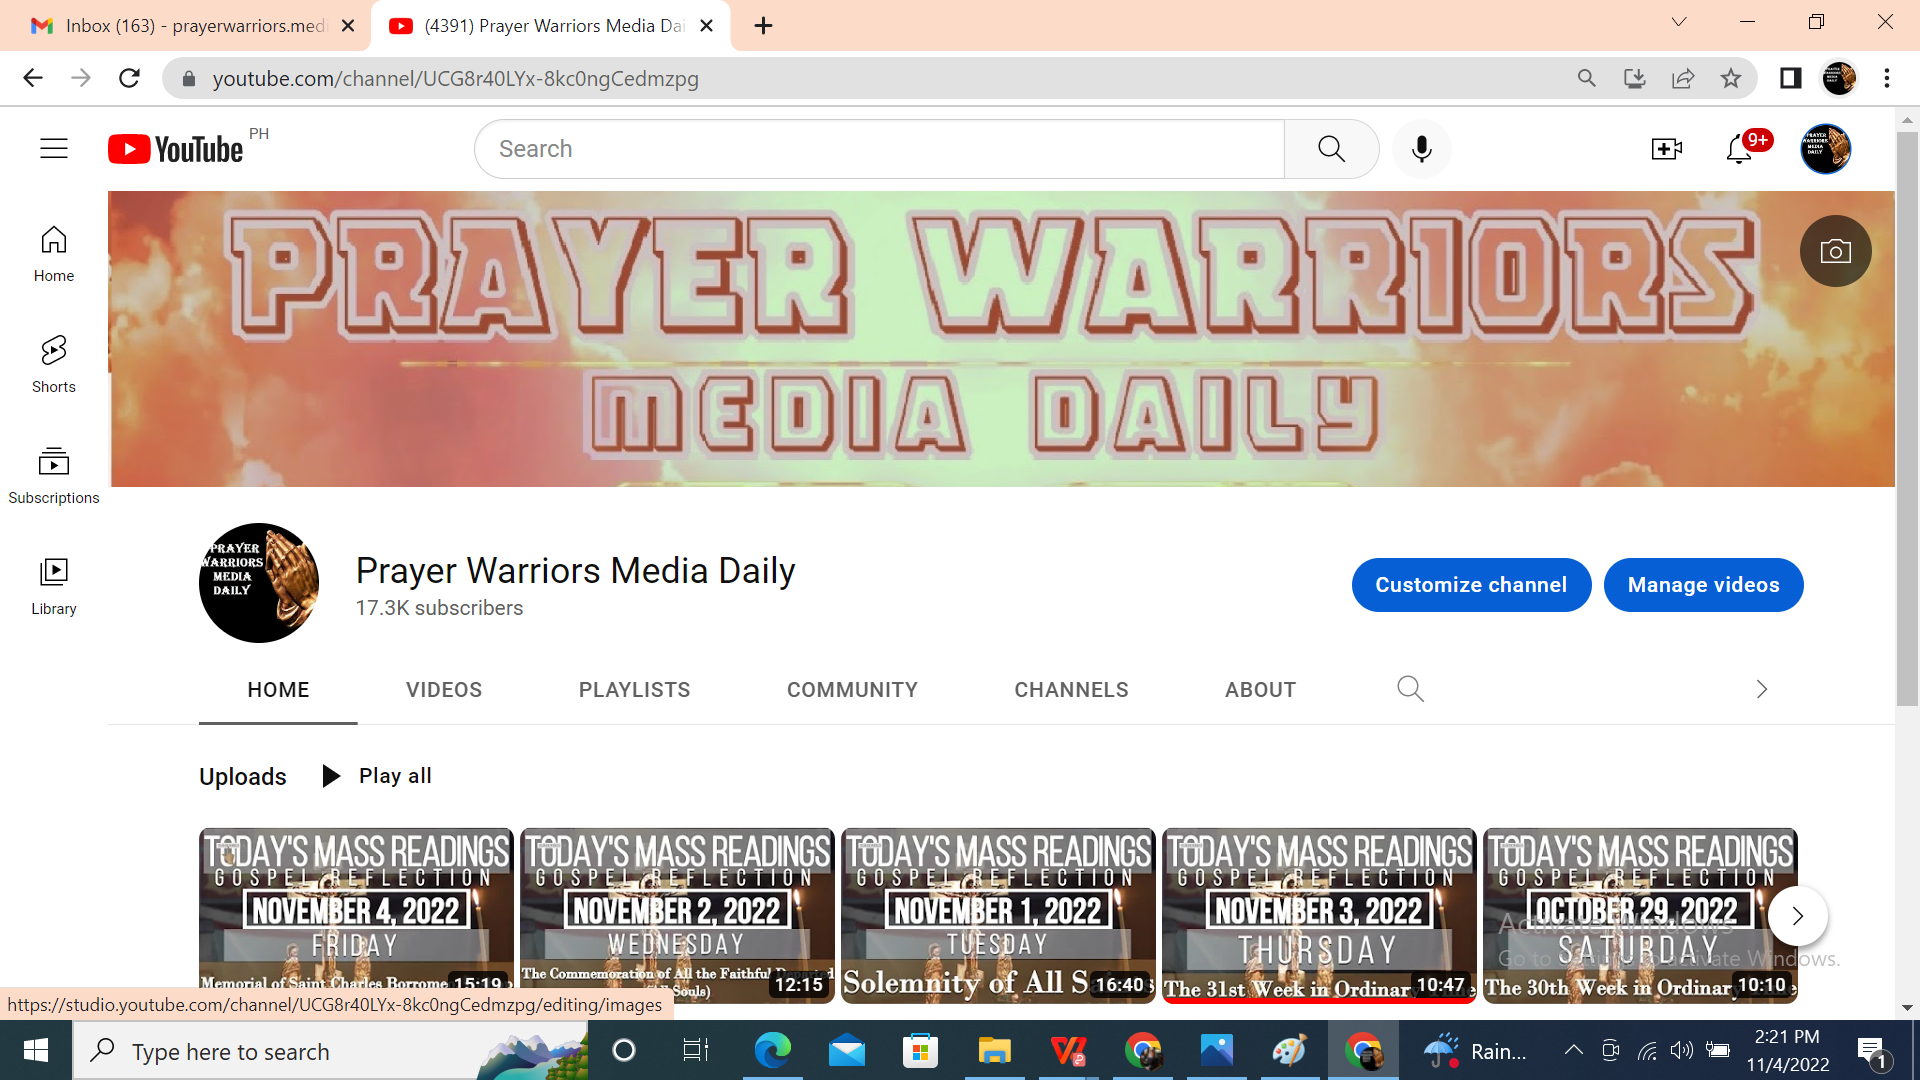Click the page vertical scrollbar
Image resolution: width=1920 pixels, height=1080 pixels.
pos(1907,420)
